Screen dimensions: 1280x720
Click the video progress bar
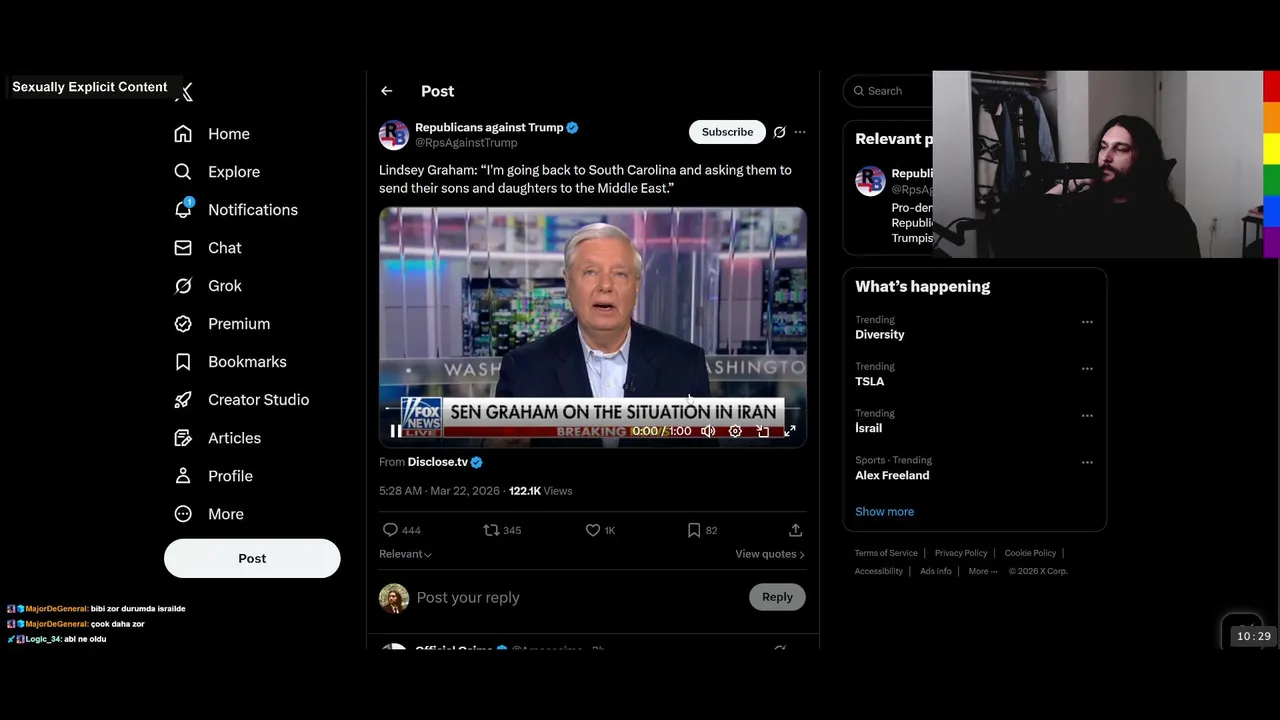coord(592,408)
